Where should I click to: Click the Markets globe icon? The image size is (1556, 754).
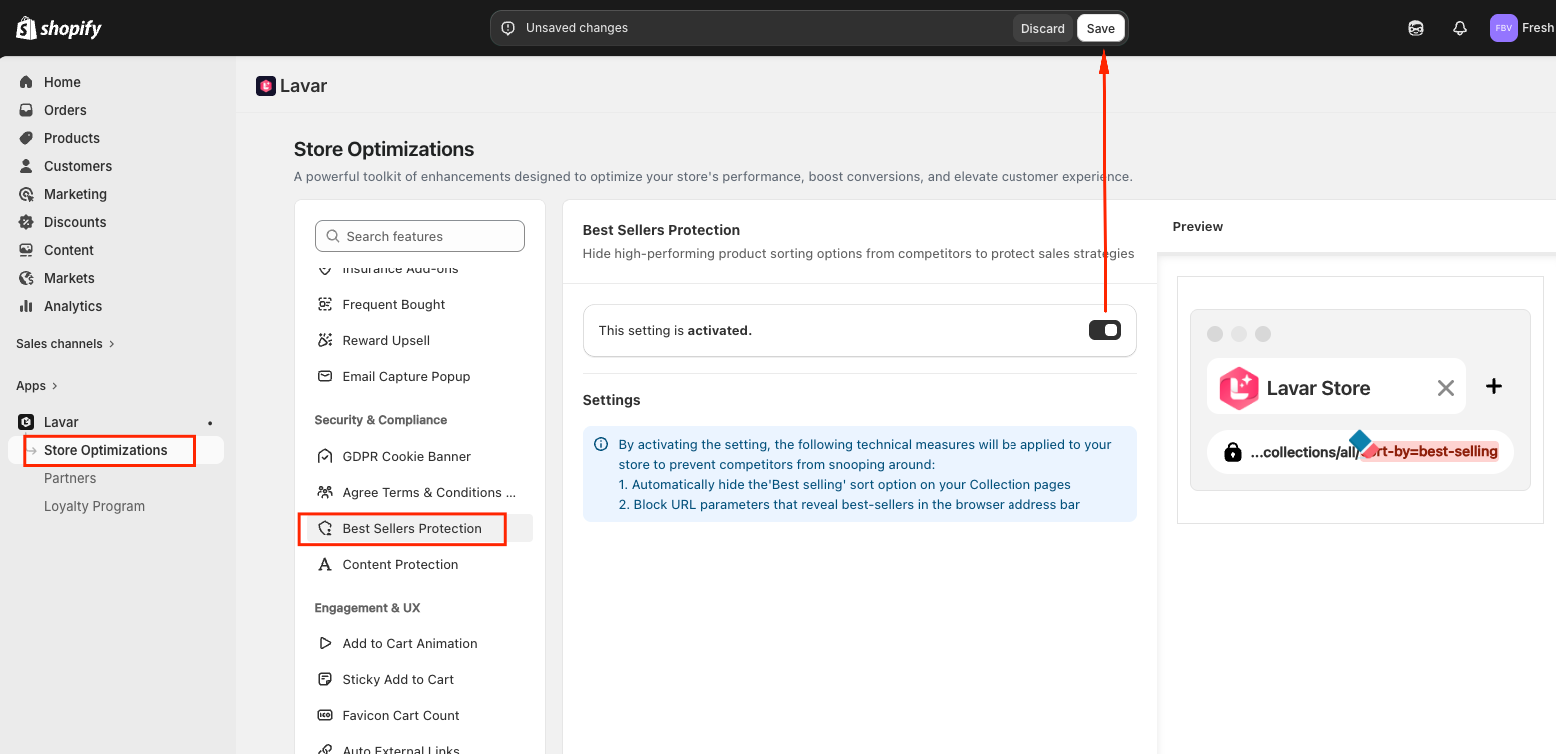point(26,278)
